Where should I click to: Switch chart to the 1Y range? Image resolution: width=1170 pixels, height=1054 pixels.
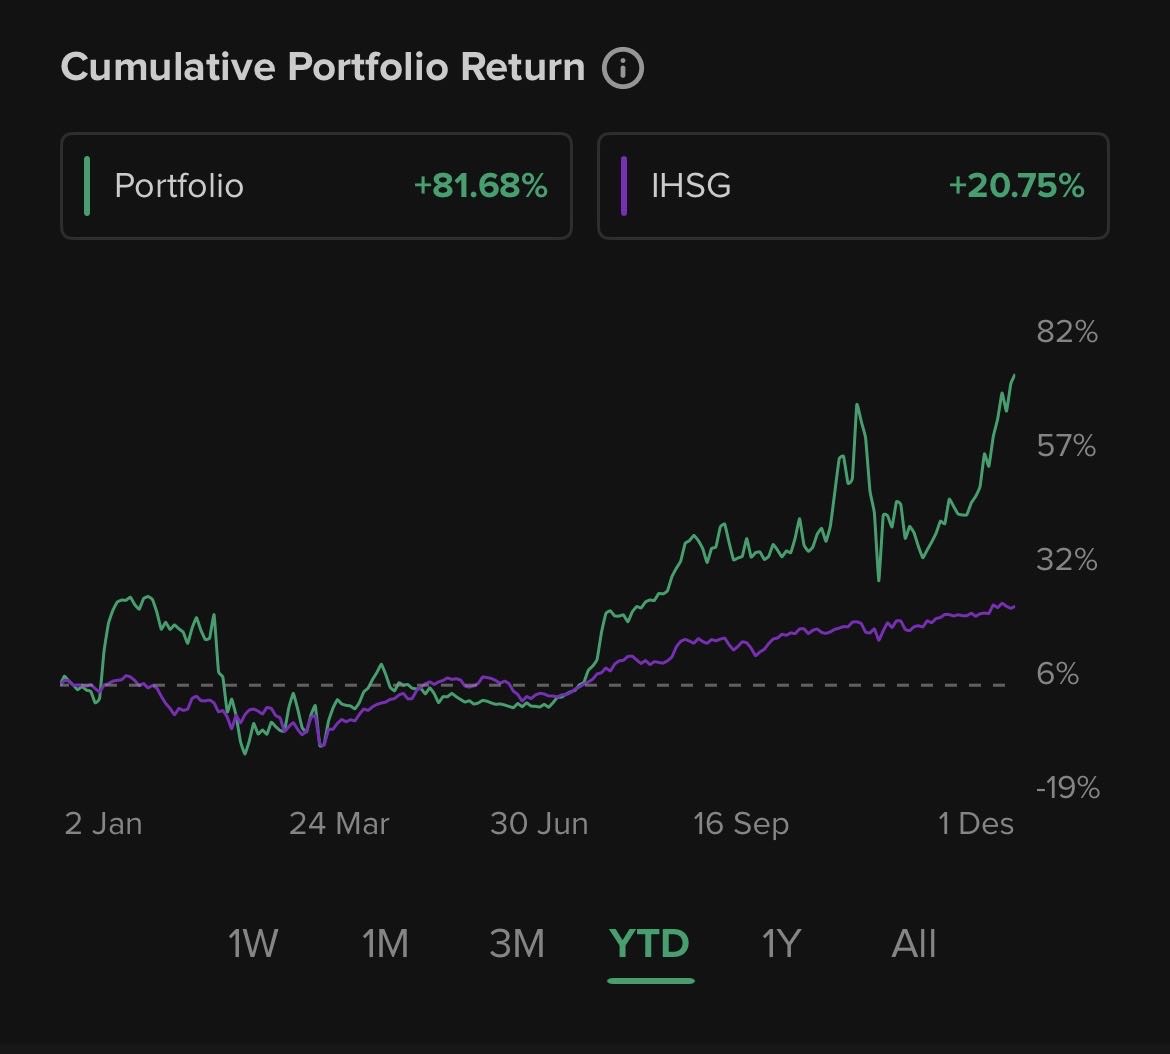point(781,943)
